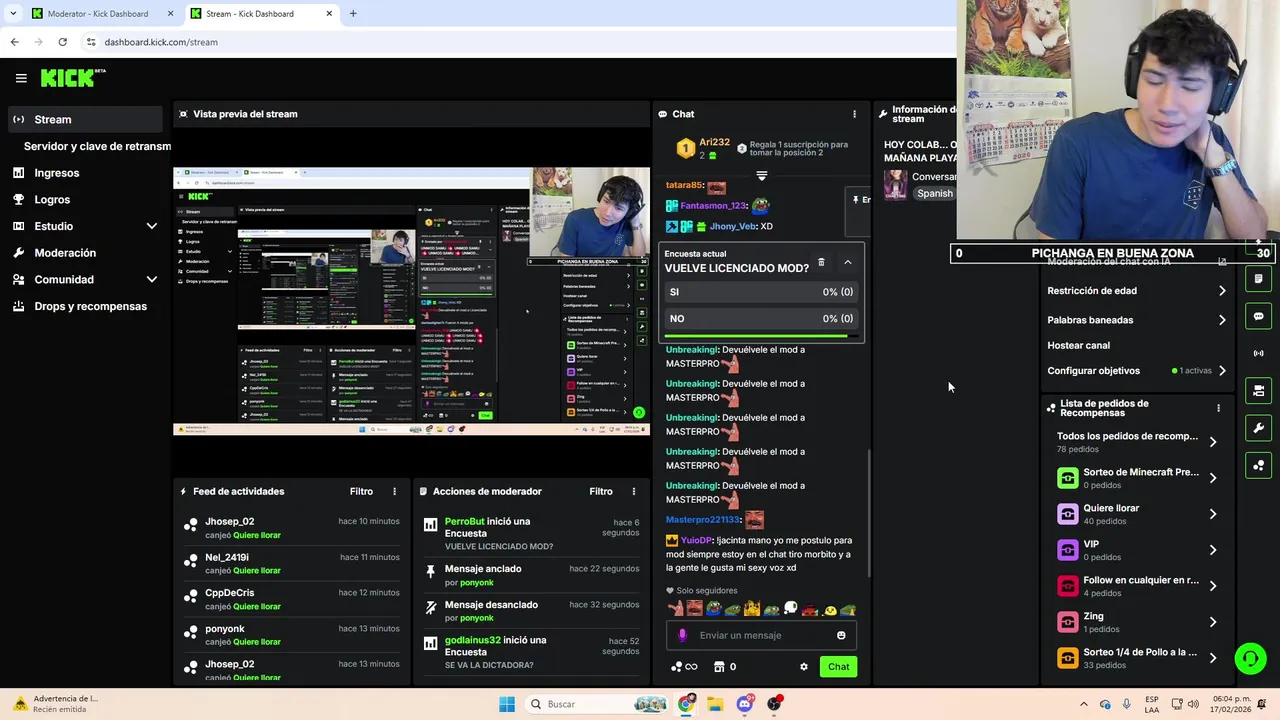Open Restricción de edad settings
This screenshot has width=1280, height=720.
click(x=1137, y=291)
